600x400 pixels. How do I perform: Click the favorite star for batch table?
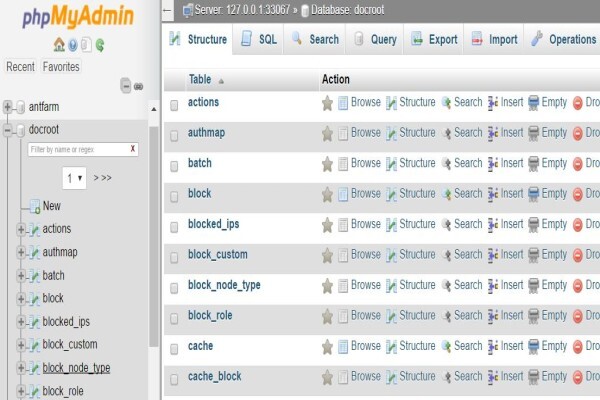(327, 164)
